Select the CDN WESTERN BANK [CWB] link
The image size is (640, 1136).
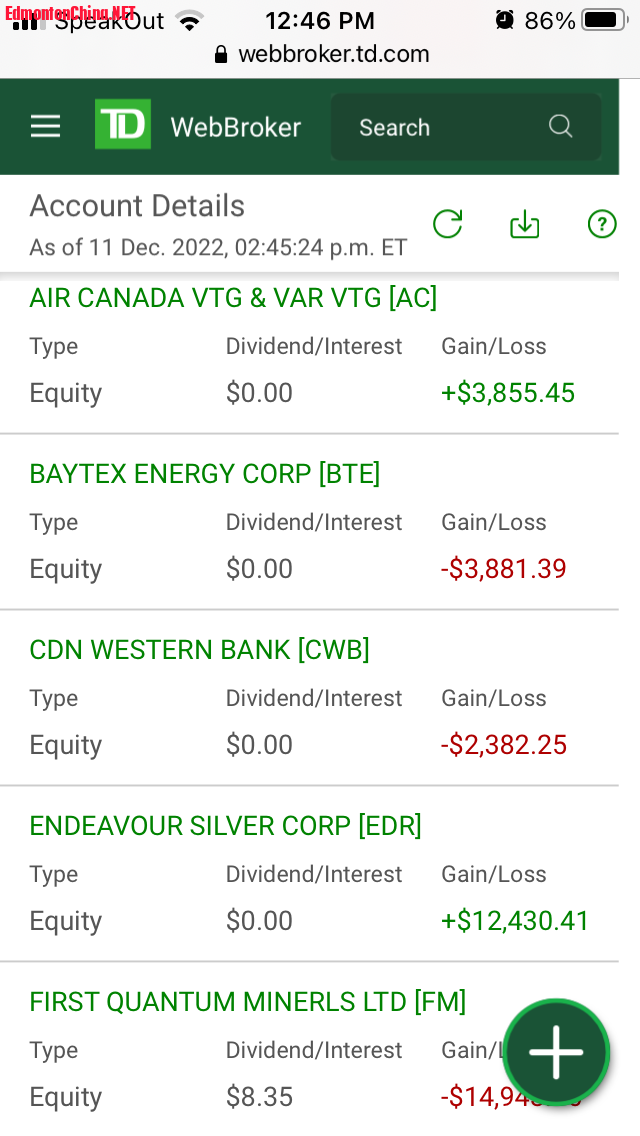[x=200, y=650]
